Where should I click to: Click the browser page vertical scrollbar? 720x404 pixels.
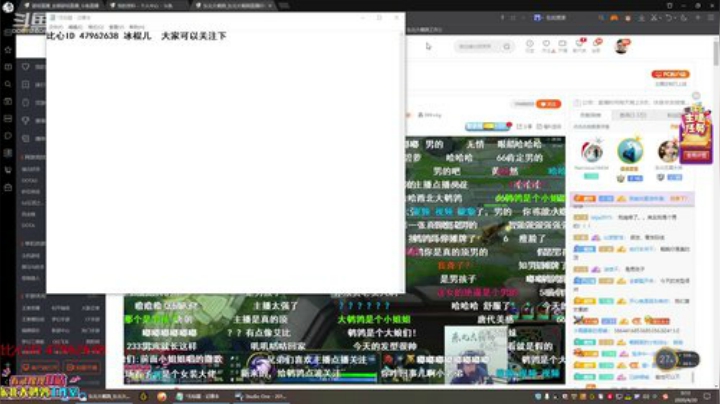[715, 53]
